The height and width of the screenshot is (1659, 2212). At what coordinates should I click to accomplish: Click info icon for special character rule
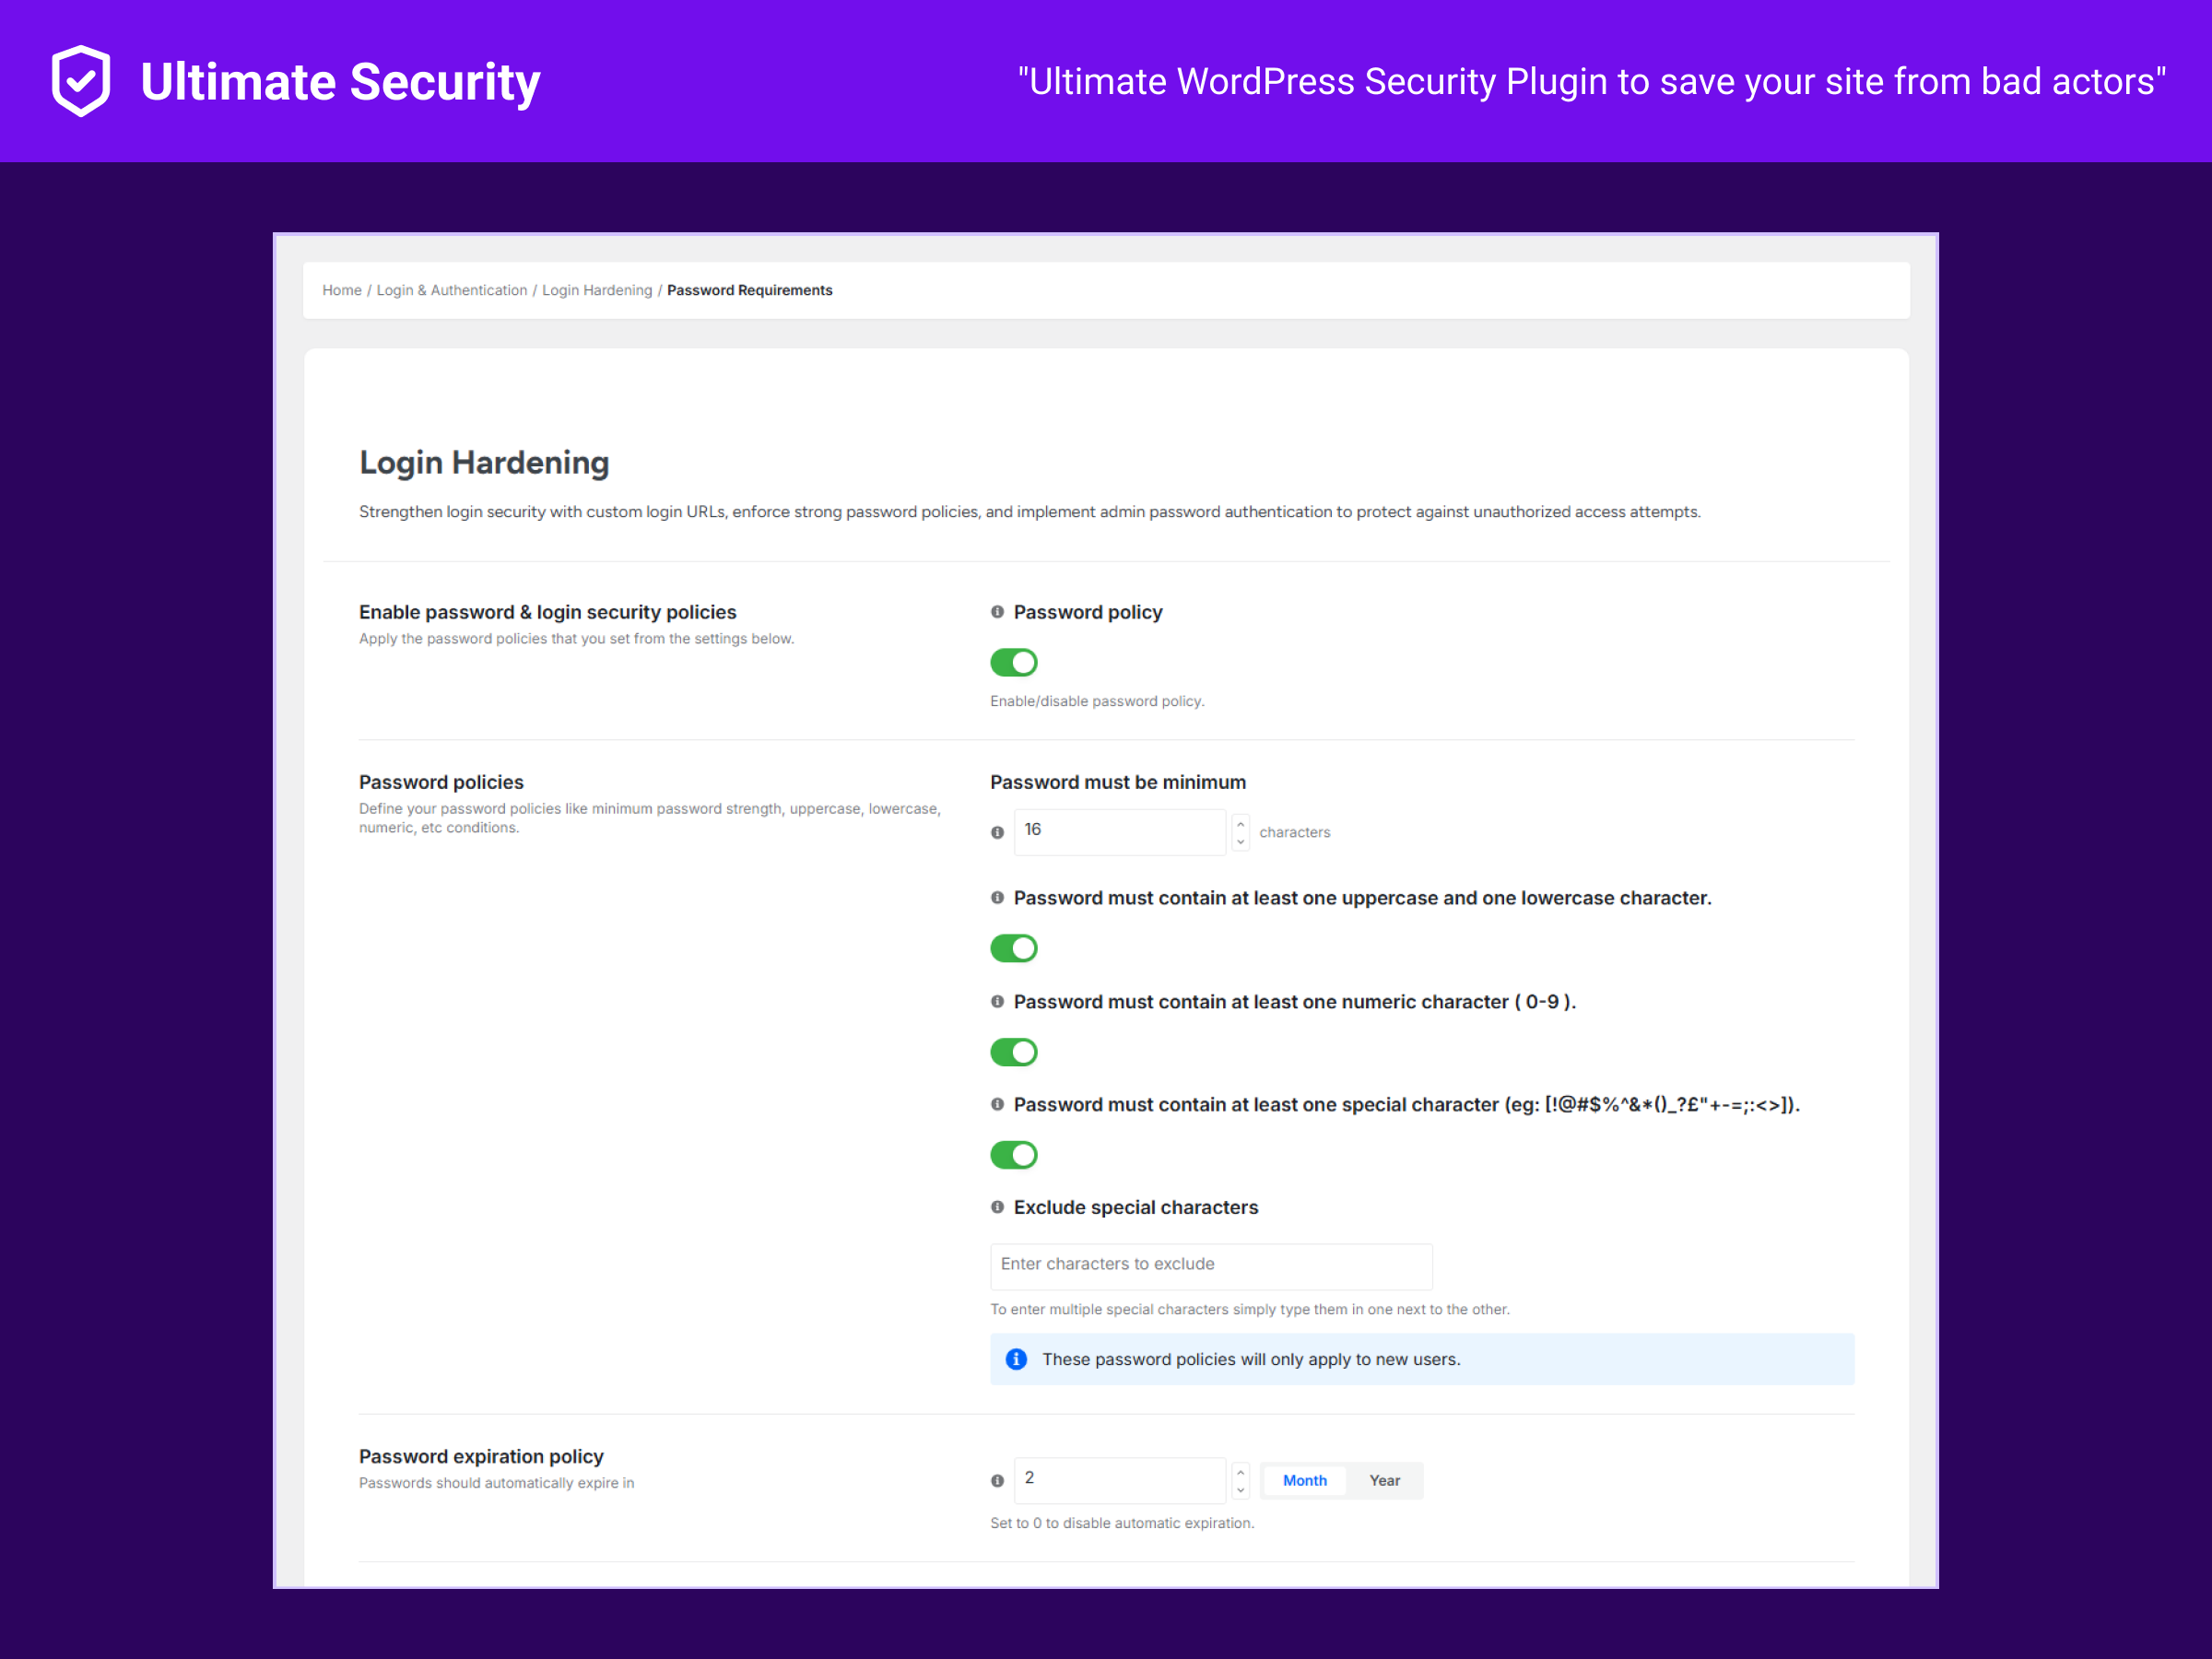(997, 1104)
